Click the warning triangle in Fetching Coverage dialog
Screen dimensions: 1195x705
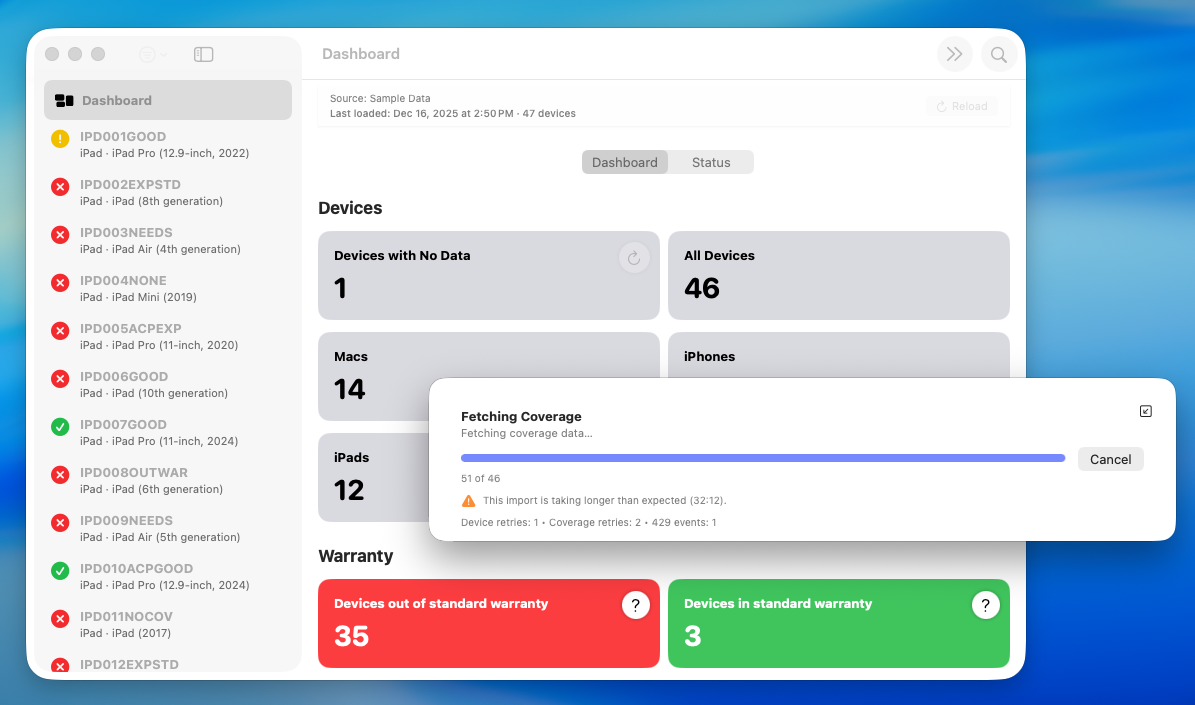tap(467, 499)
